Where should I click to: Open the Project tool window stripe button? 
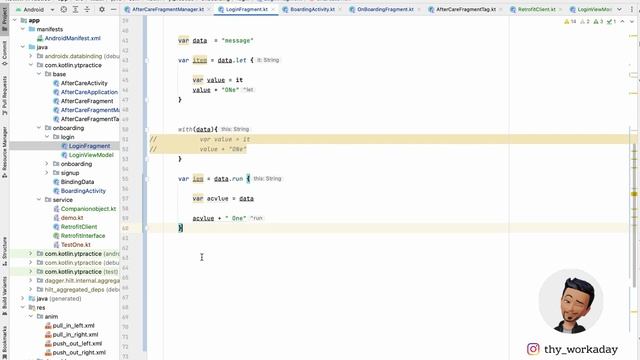pos(4,18)
